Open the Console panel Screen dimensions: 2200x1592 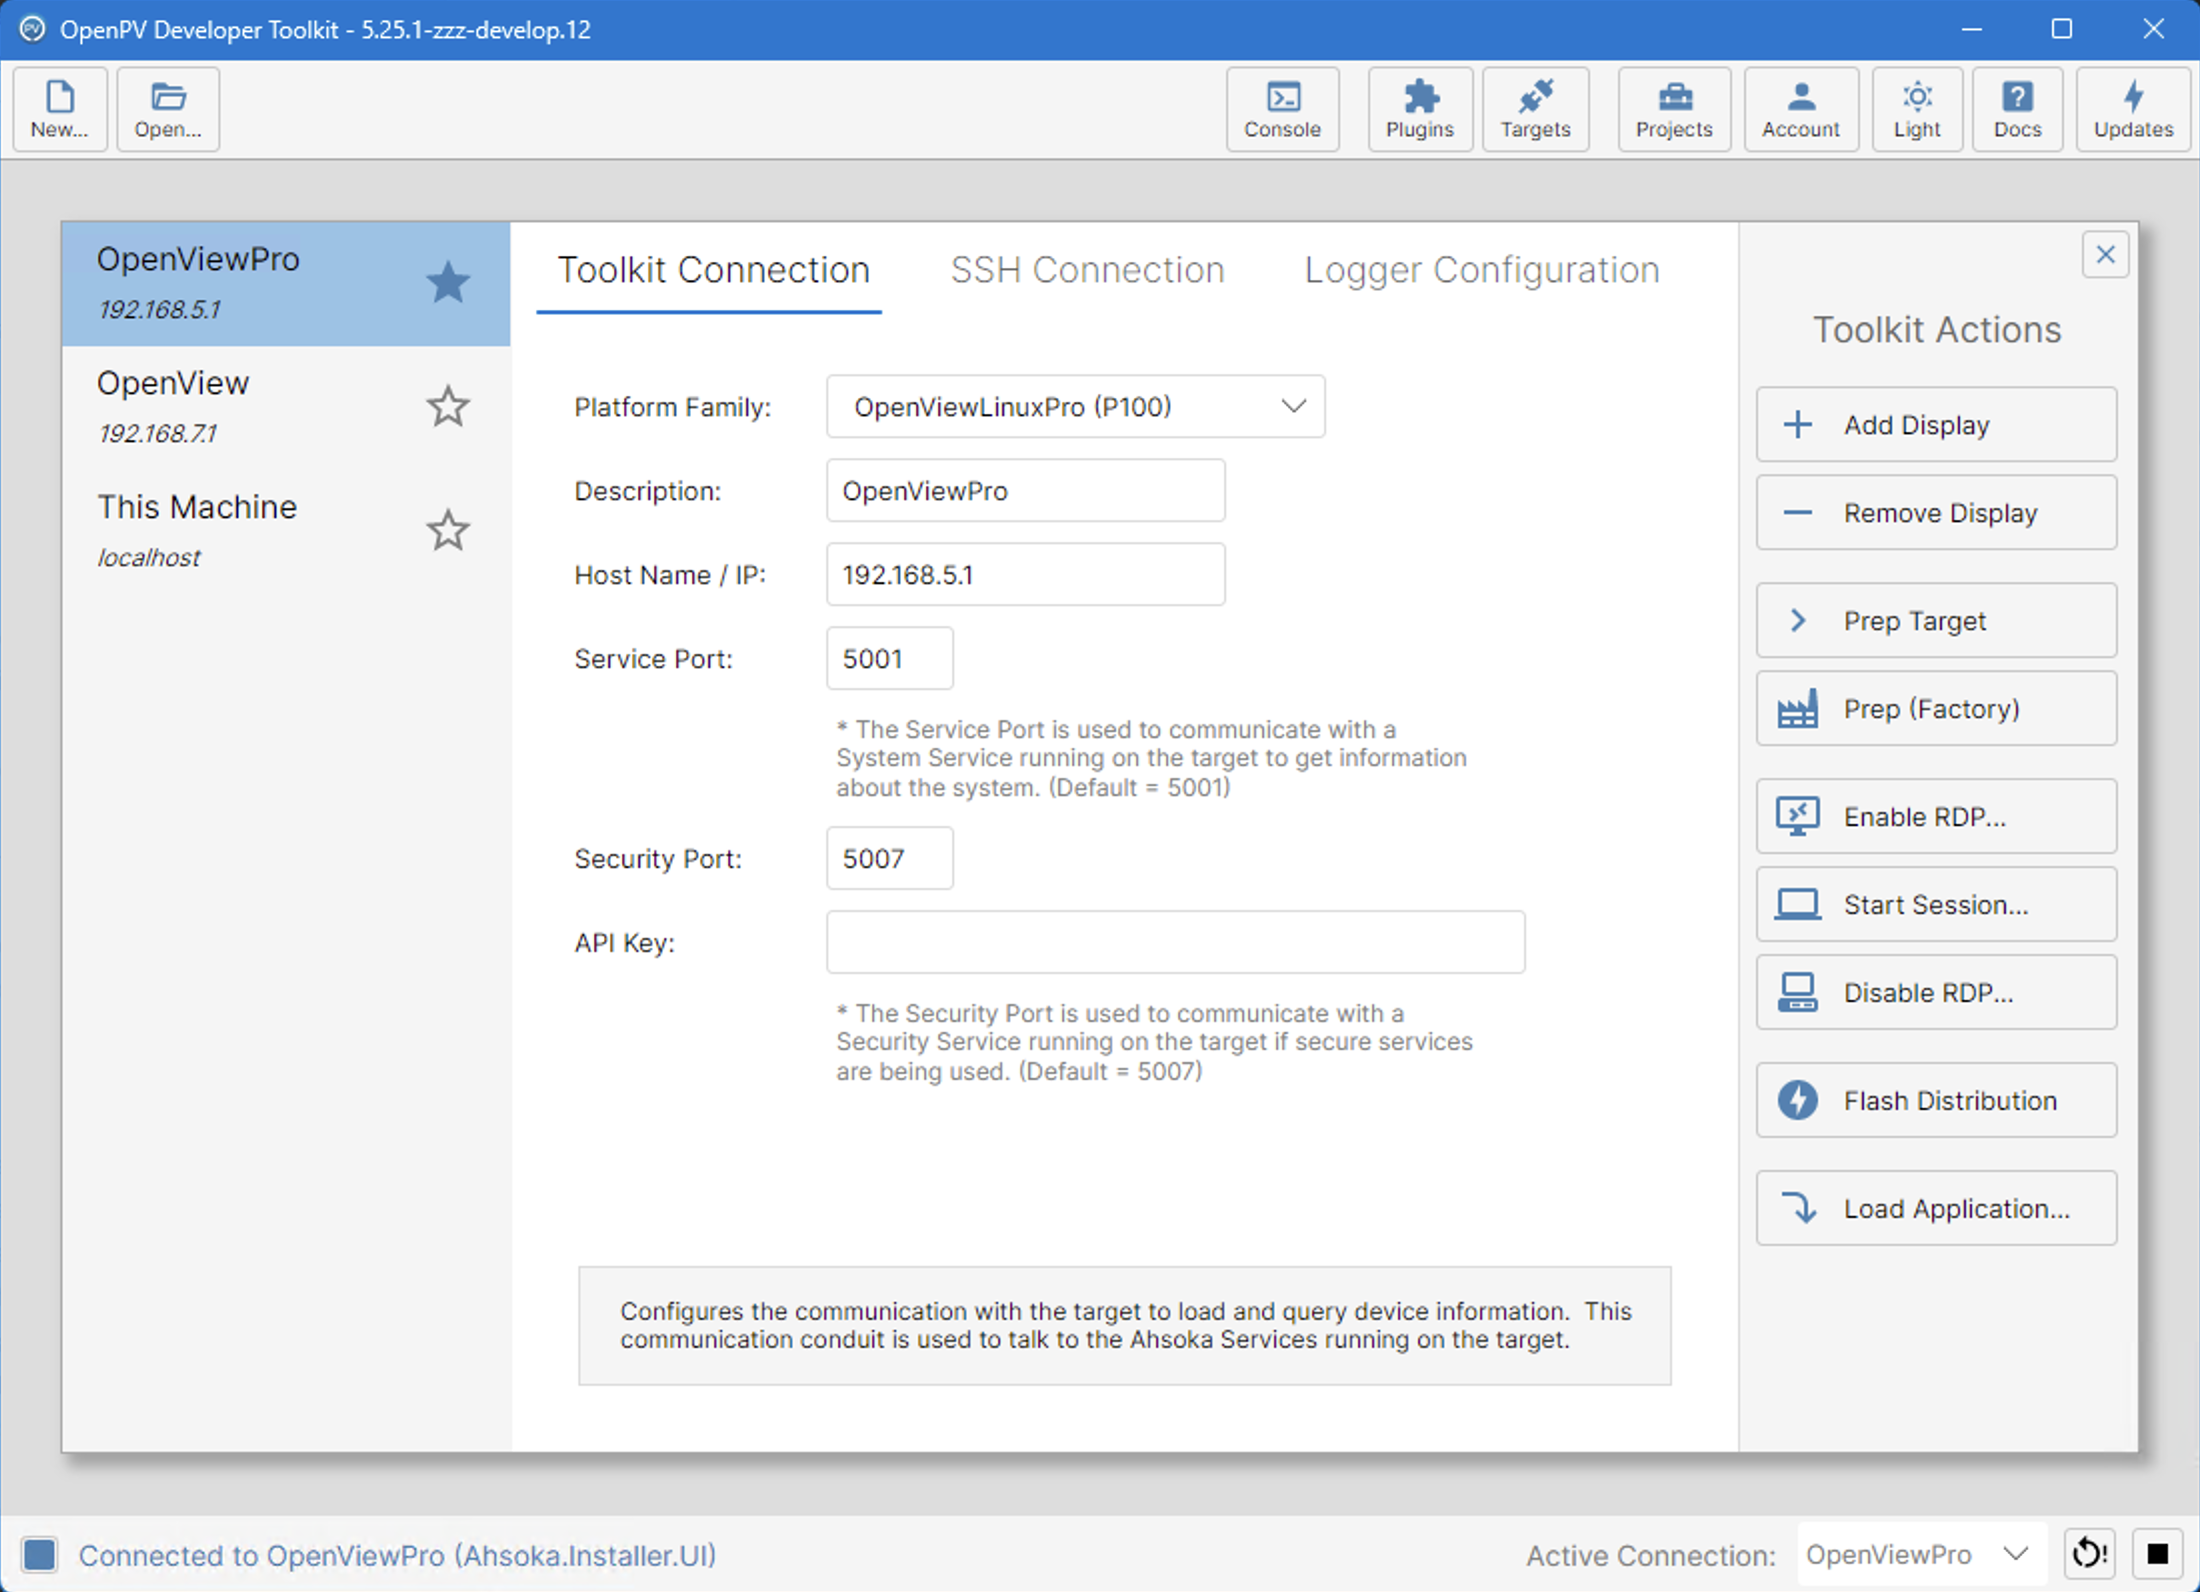(x=1282, y=109)
